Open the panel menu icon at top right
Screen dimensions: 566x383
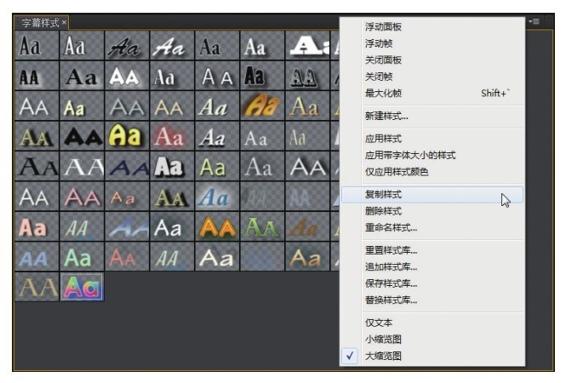(x=535, y=22)
